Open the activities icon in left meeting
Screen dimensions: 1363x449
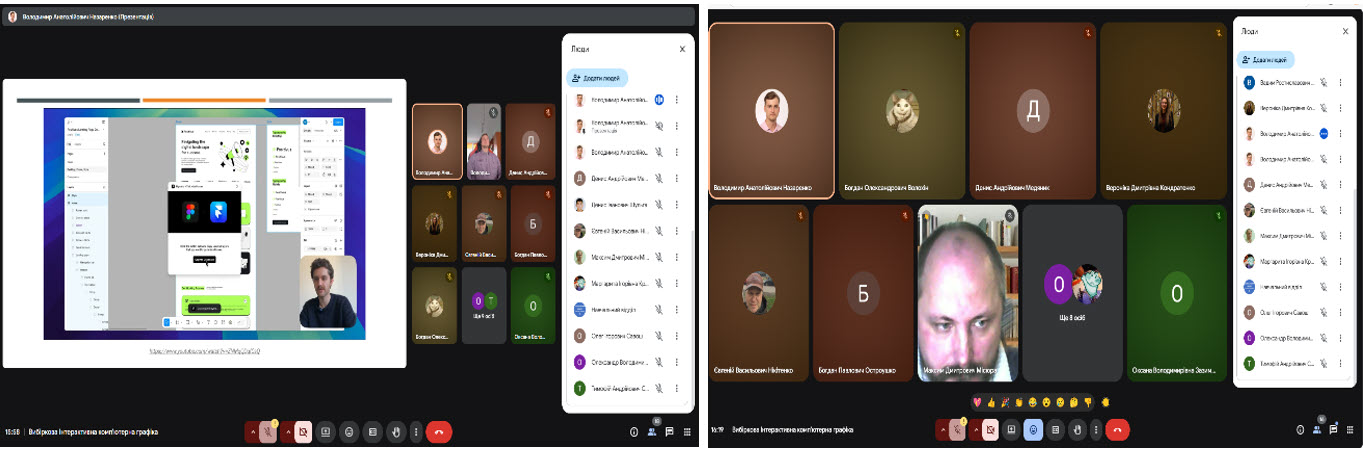pos(685,432)
